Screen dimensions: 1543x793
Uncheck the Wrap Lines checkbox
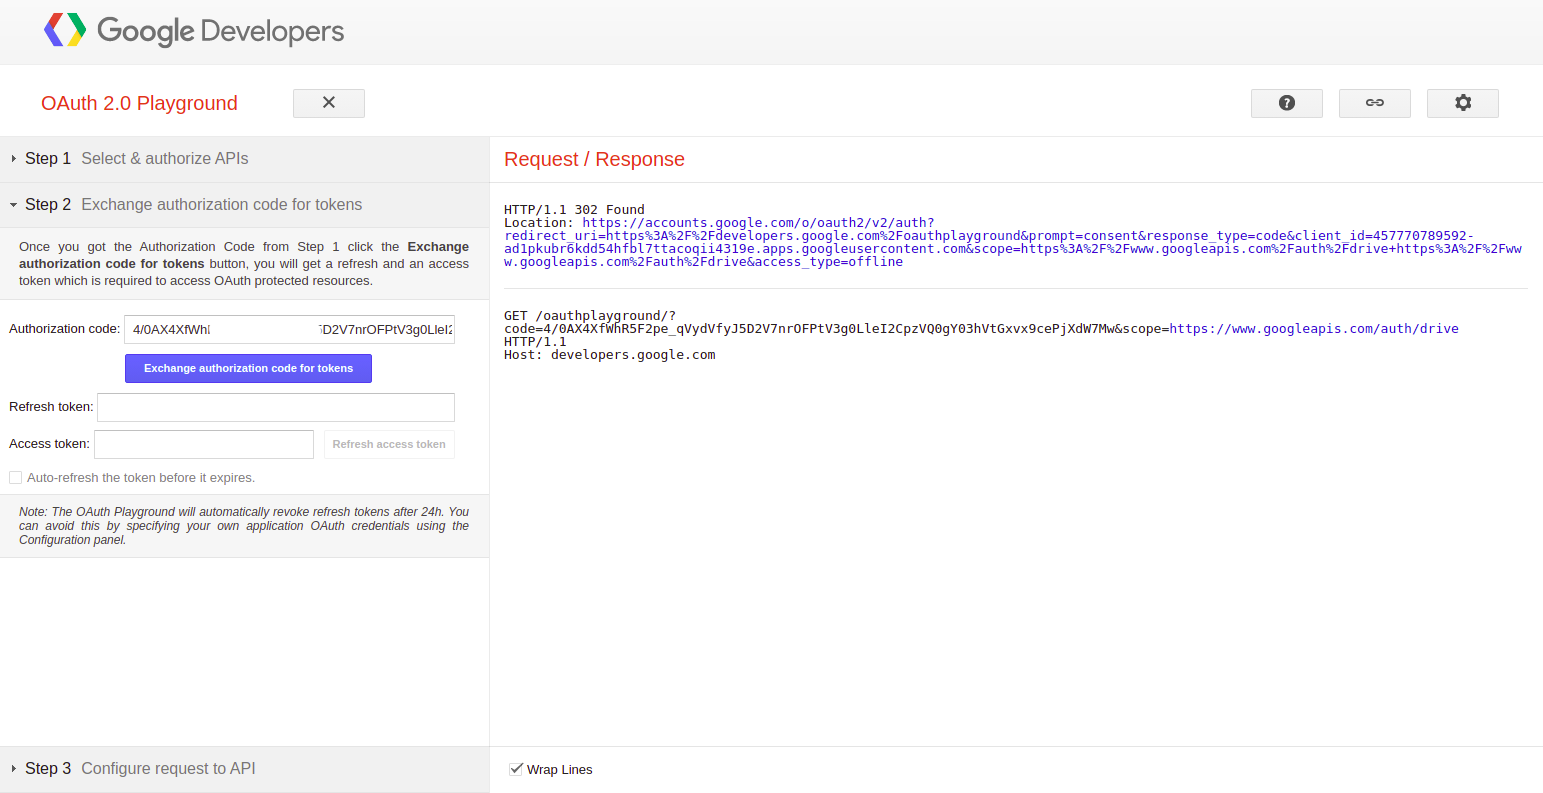coord(516,769)
